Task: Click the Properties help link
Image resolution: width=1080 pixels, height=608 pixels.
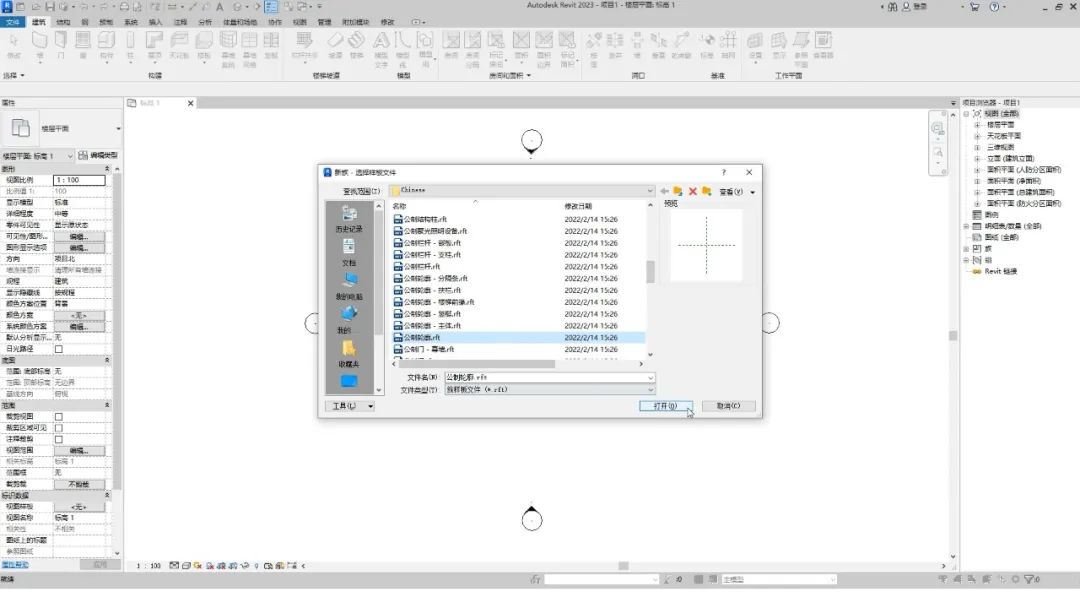Action: (x=15, y=565)
